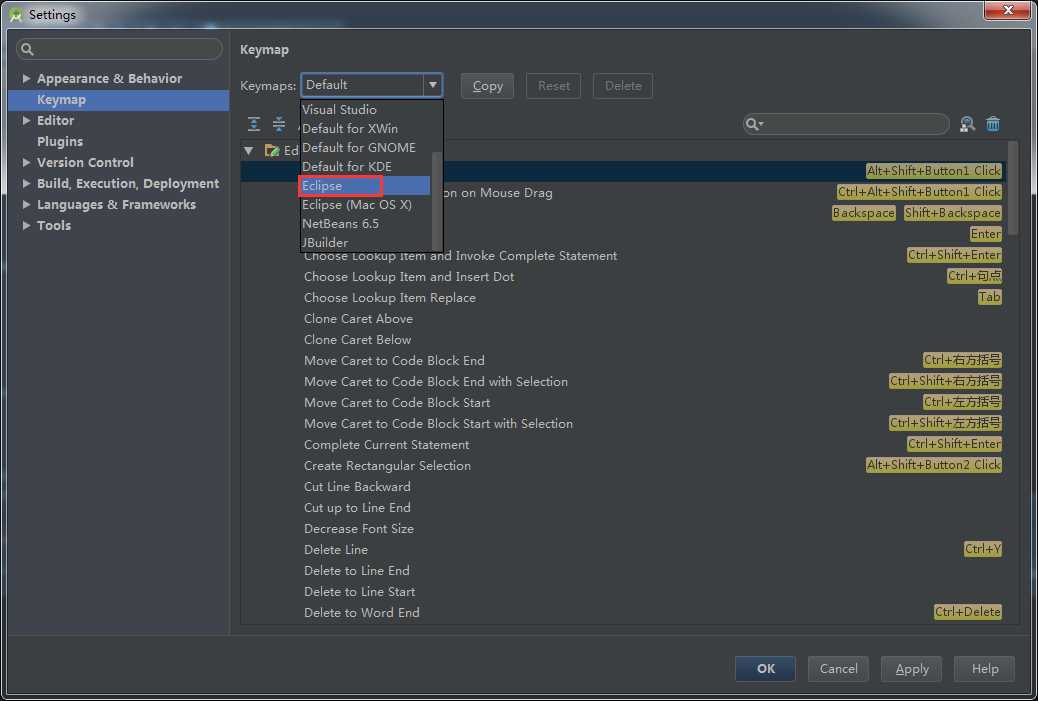Click the magnifier icon in settings search
Image resolution: width=1038 pixels, height=701 pixels.
[27, 49]
